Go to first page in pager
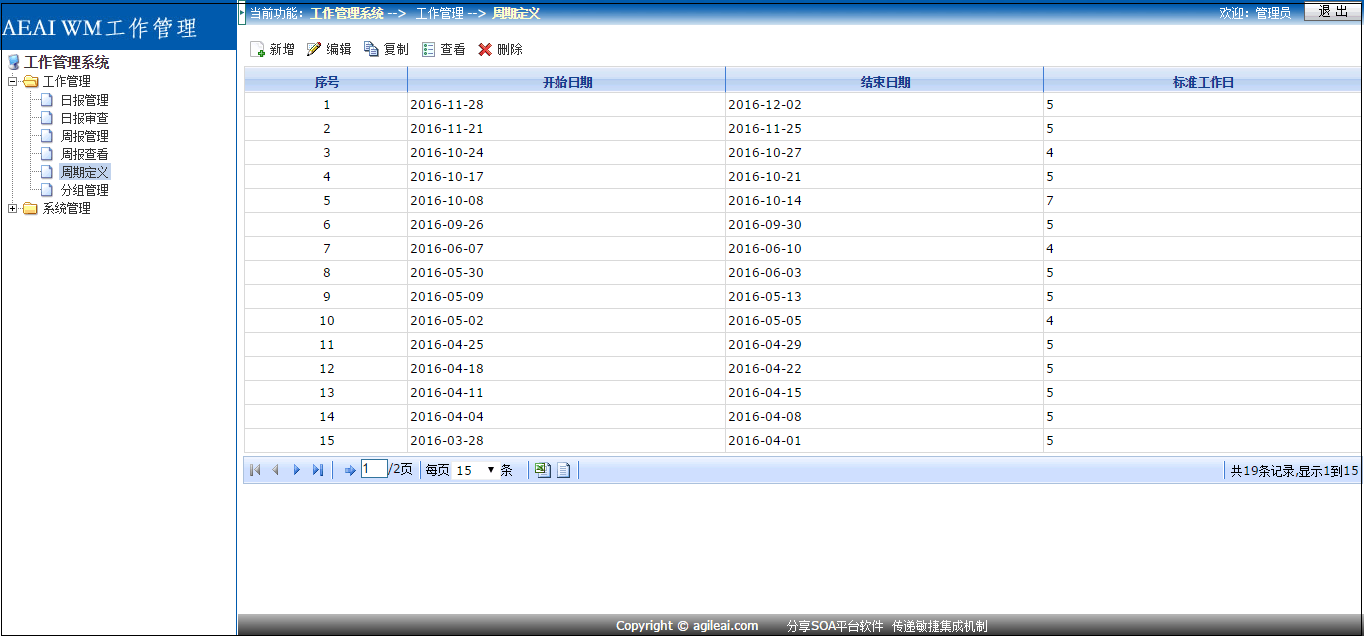This screenshot has height=636, width=1364. [x=255, y=470]
